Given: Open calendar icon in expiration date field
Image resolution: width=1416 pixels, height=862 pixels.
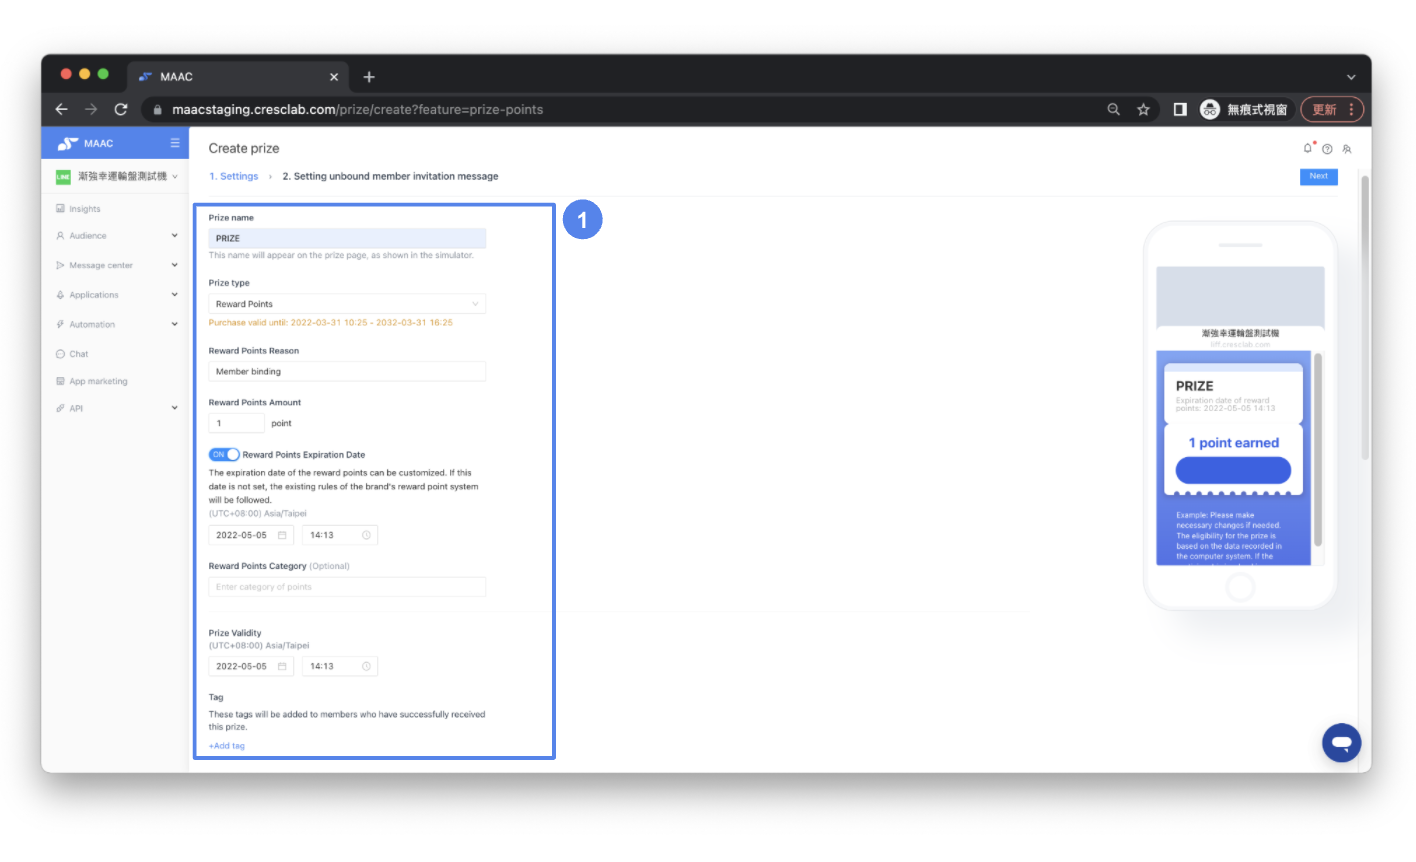Looking at the screenshot, I should [x=282, y=535].
